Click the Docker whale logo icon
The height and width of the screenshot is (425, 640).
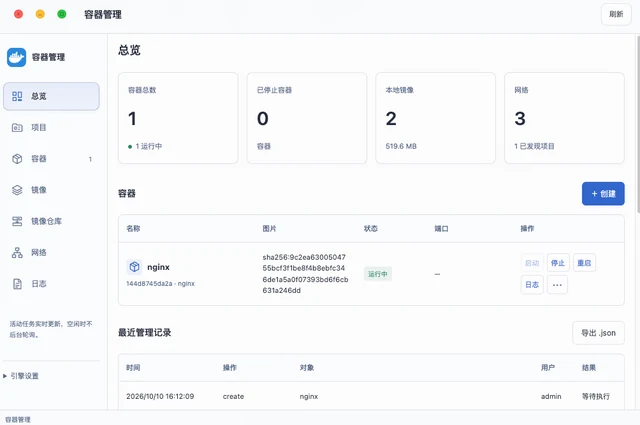(x=16, y=57)
